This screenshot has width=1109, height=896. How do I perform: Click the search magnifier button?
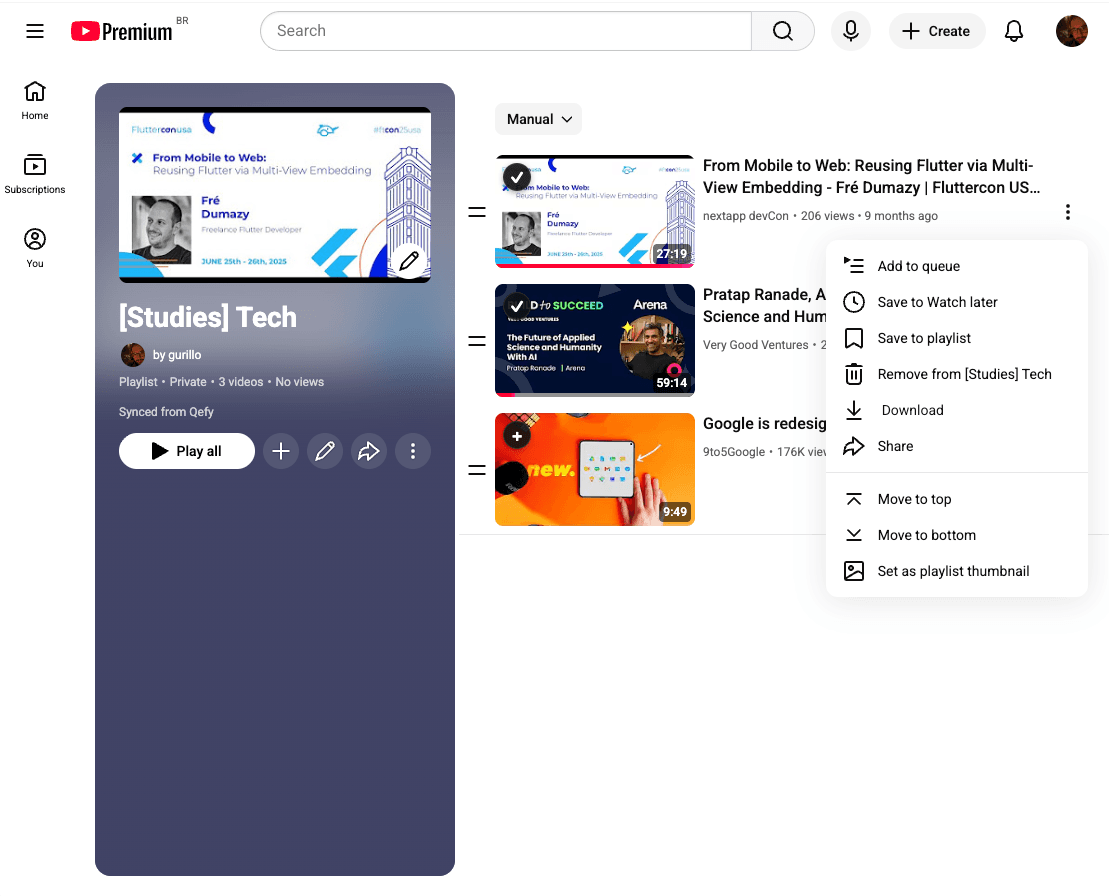[782, 31]
